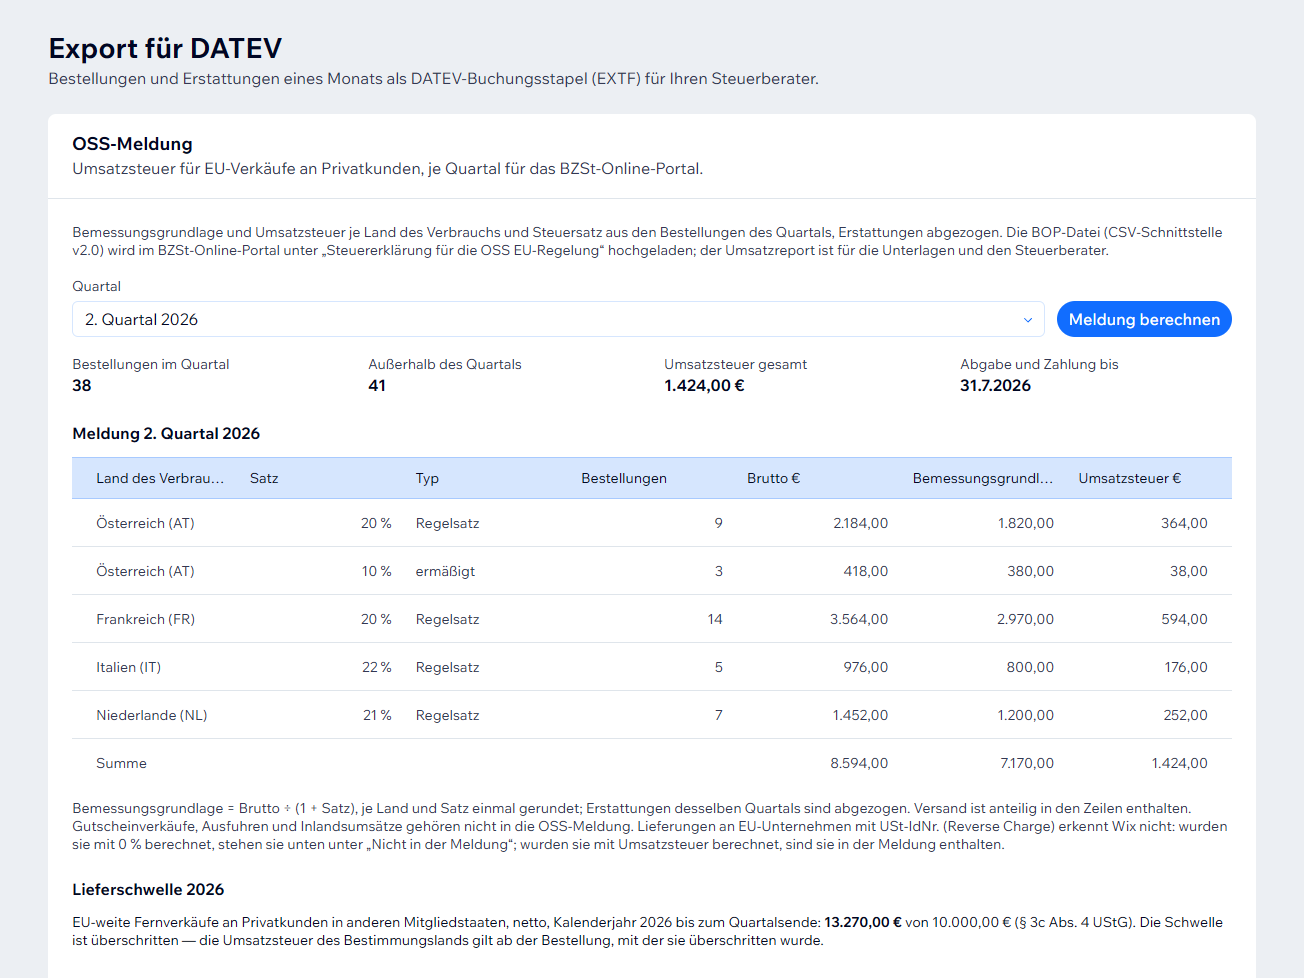This screenshot has width=1304, height=978.
Task: Click the 21 % rate cell
Action: 377,715
